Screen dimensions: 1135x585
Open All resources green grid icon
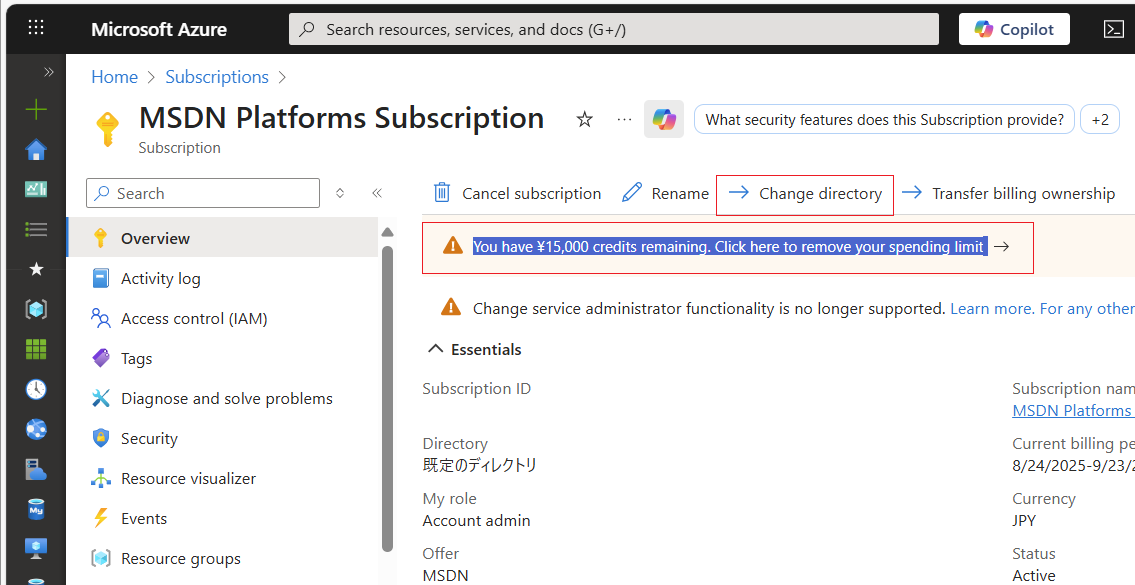click(x=36, y=349)
